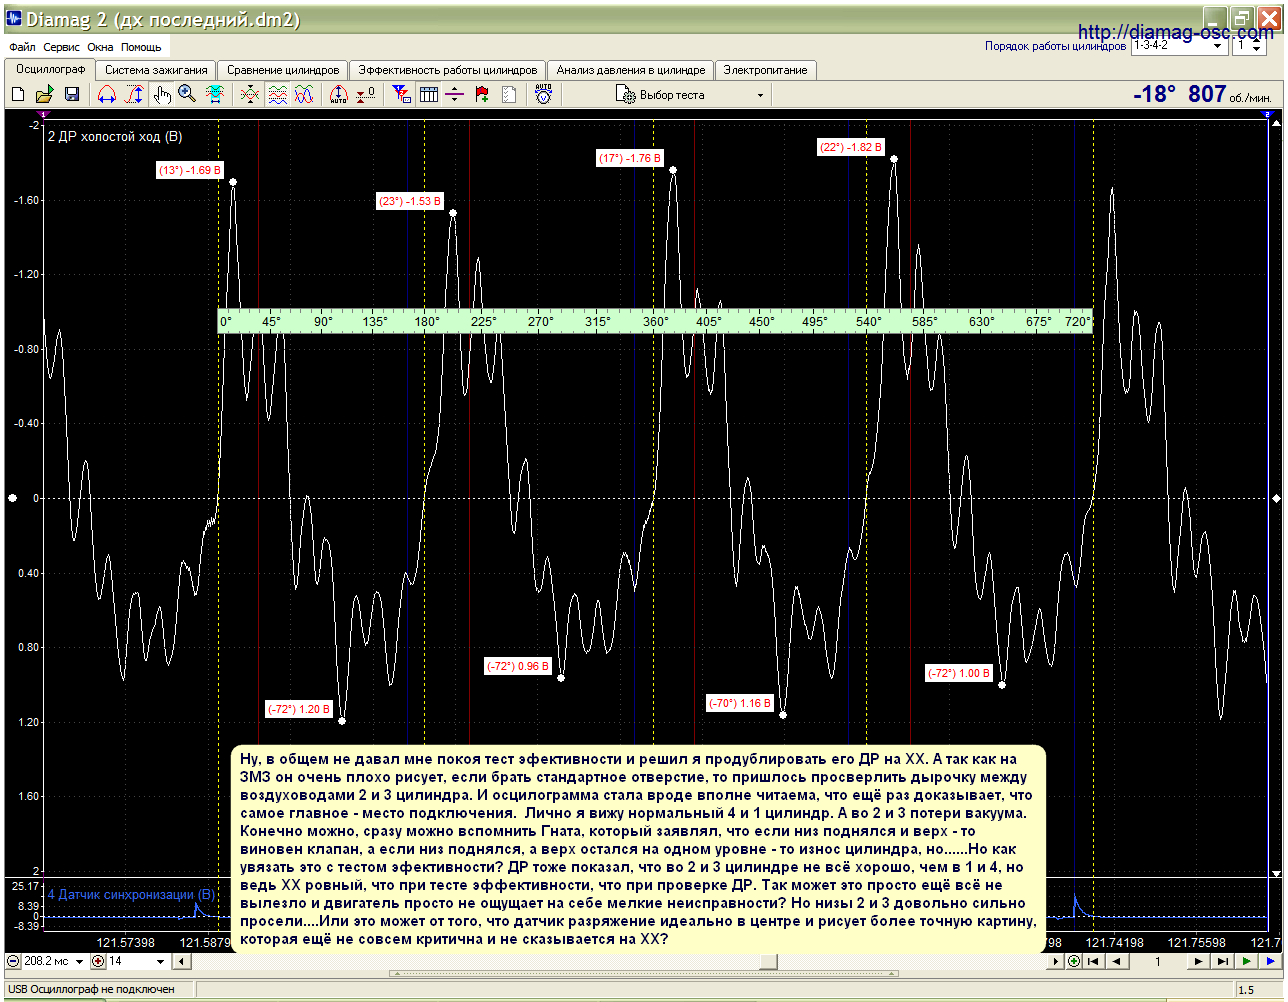
Task: Jump to last frame button
Action: [x=1222, y=961]
